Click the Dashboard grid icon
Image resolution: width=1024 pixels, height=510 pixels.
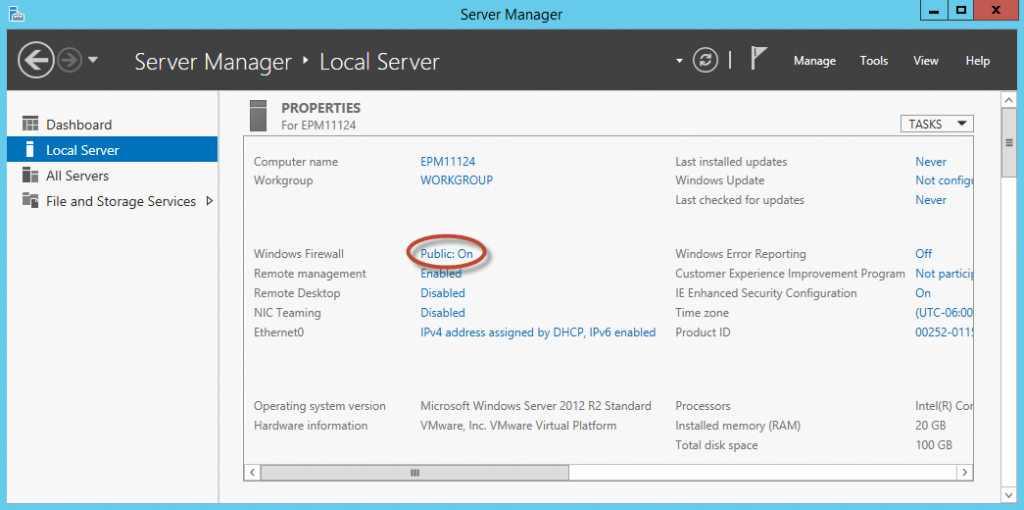point(30,124)
